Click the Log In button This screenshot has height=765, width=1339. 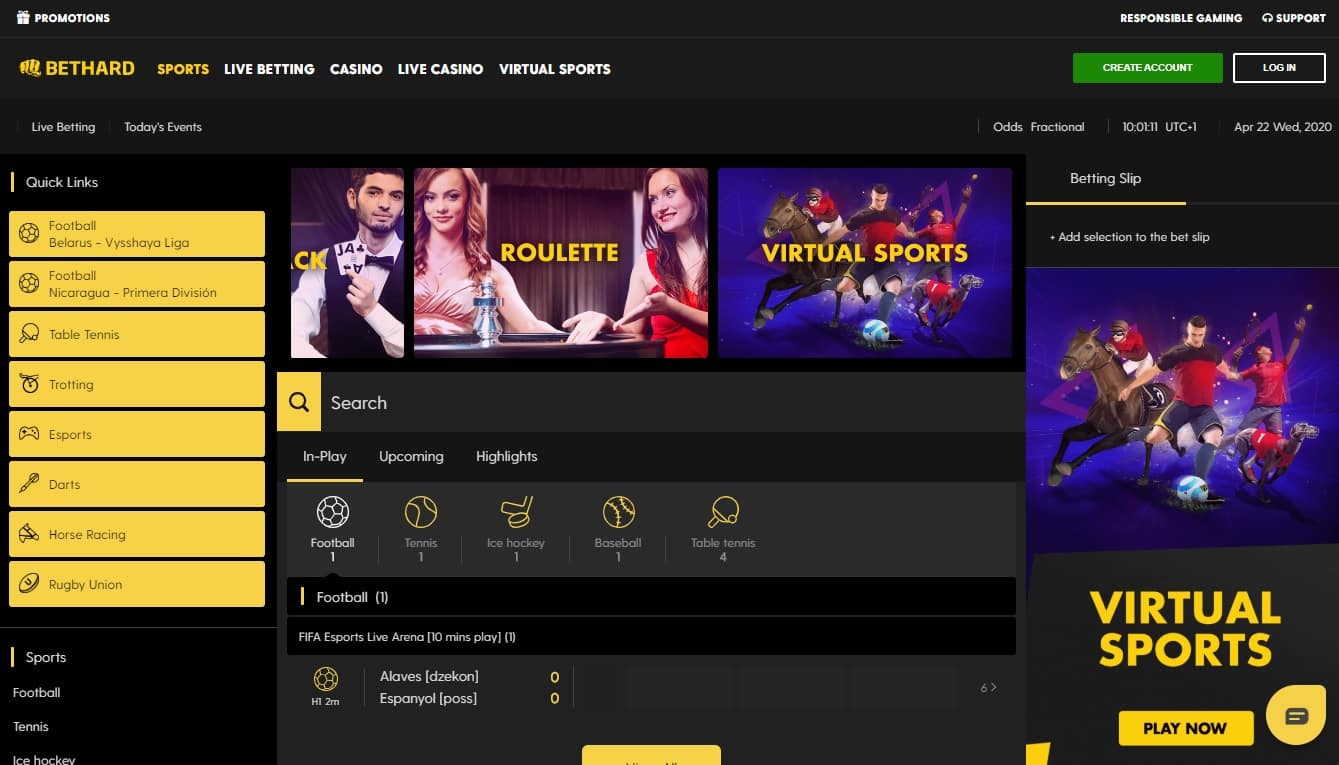click(x=1279, y=68)
